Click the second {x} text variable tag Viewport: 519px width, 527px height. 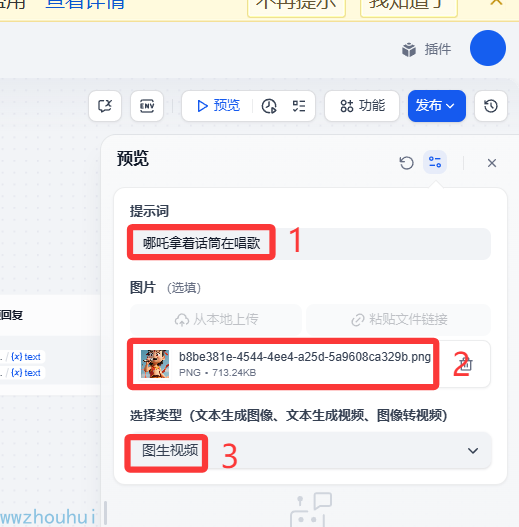[x=26, y=373]
